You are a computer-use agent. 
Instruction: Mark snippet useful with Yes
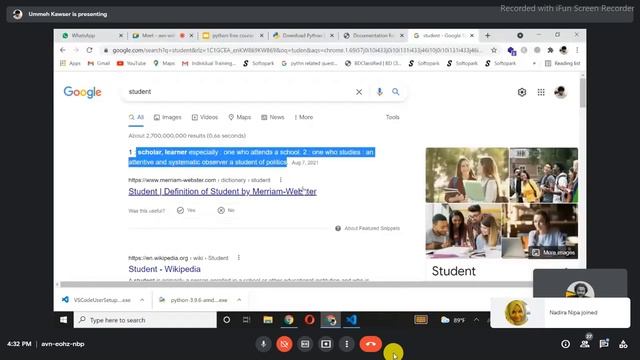tap(187, 211)
